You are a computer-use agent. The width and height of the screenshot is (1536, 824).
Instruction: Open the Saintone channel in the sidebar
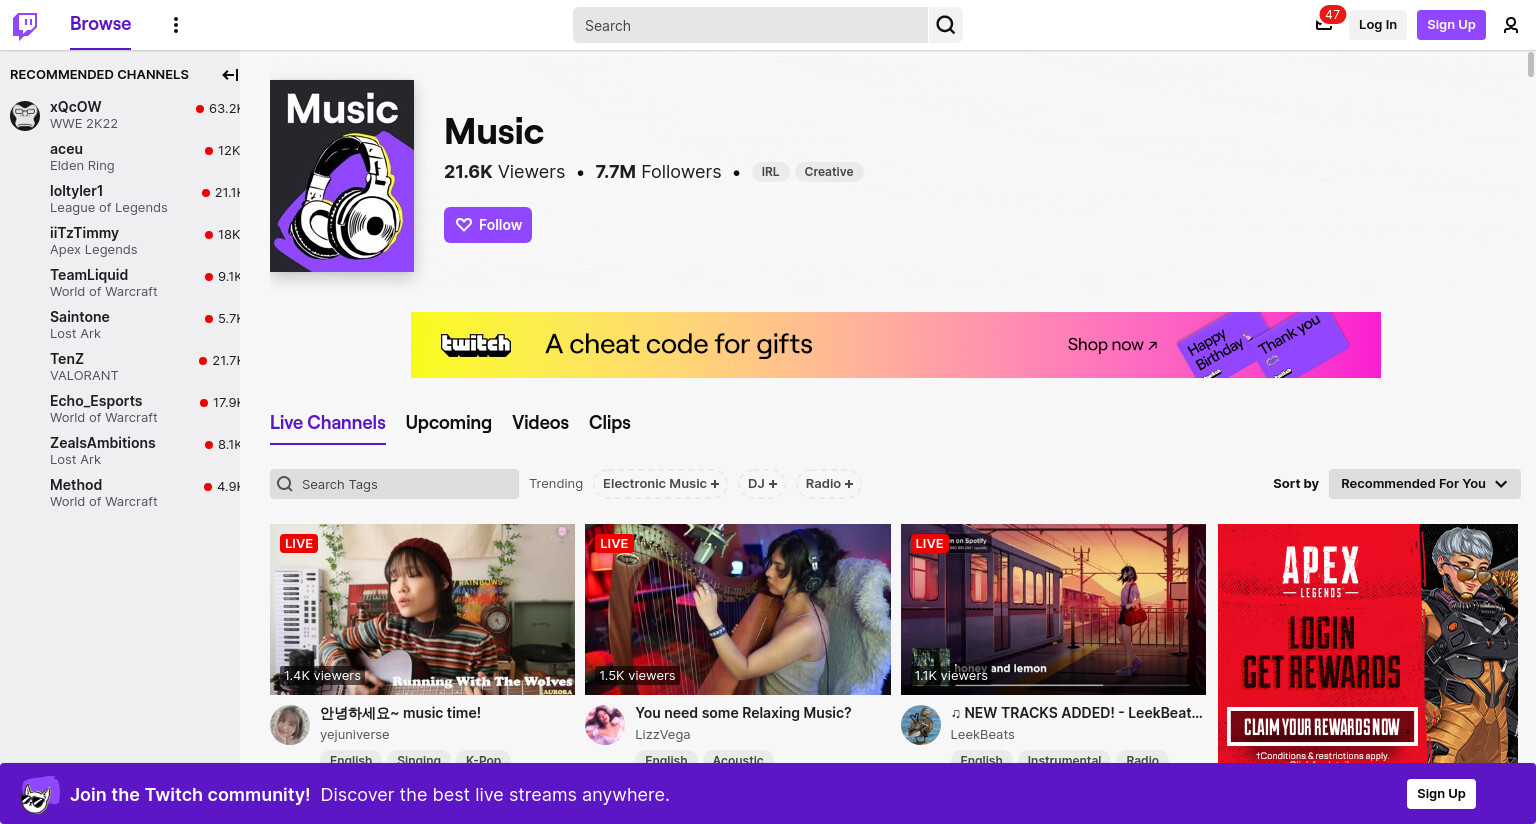[x=120, y=325]
